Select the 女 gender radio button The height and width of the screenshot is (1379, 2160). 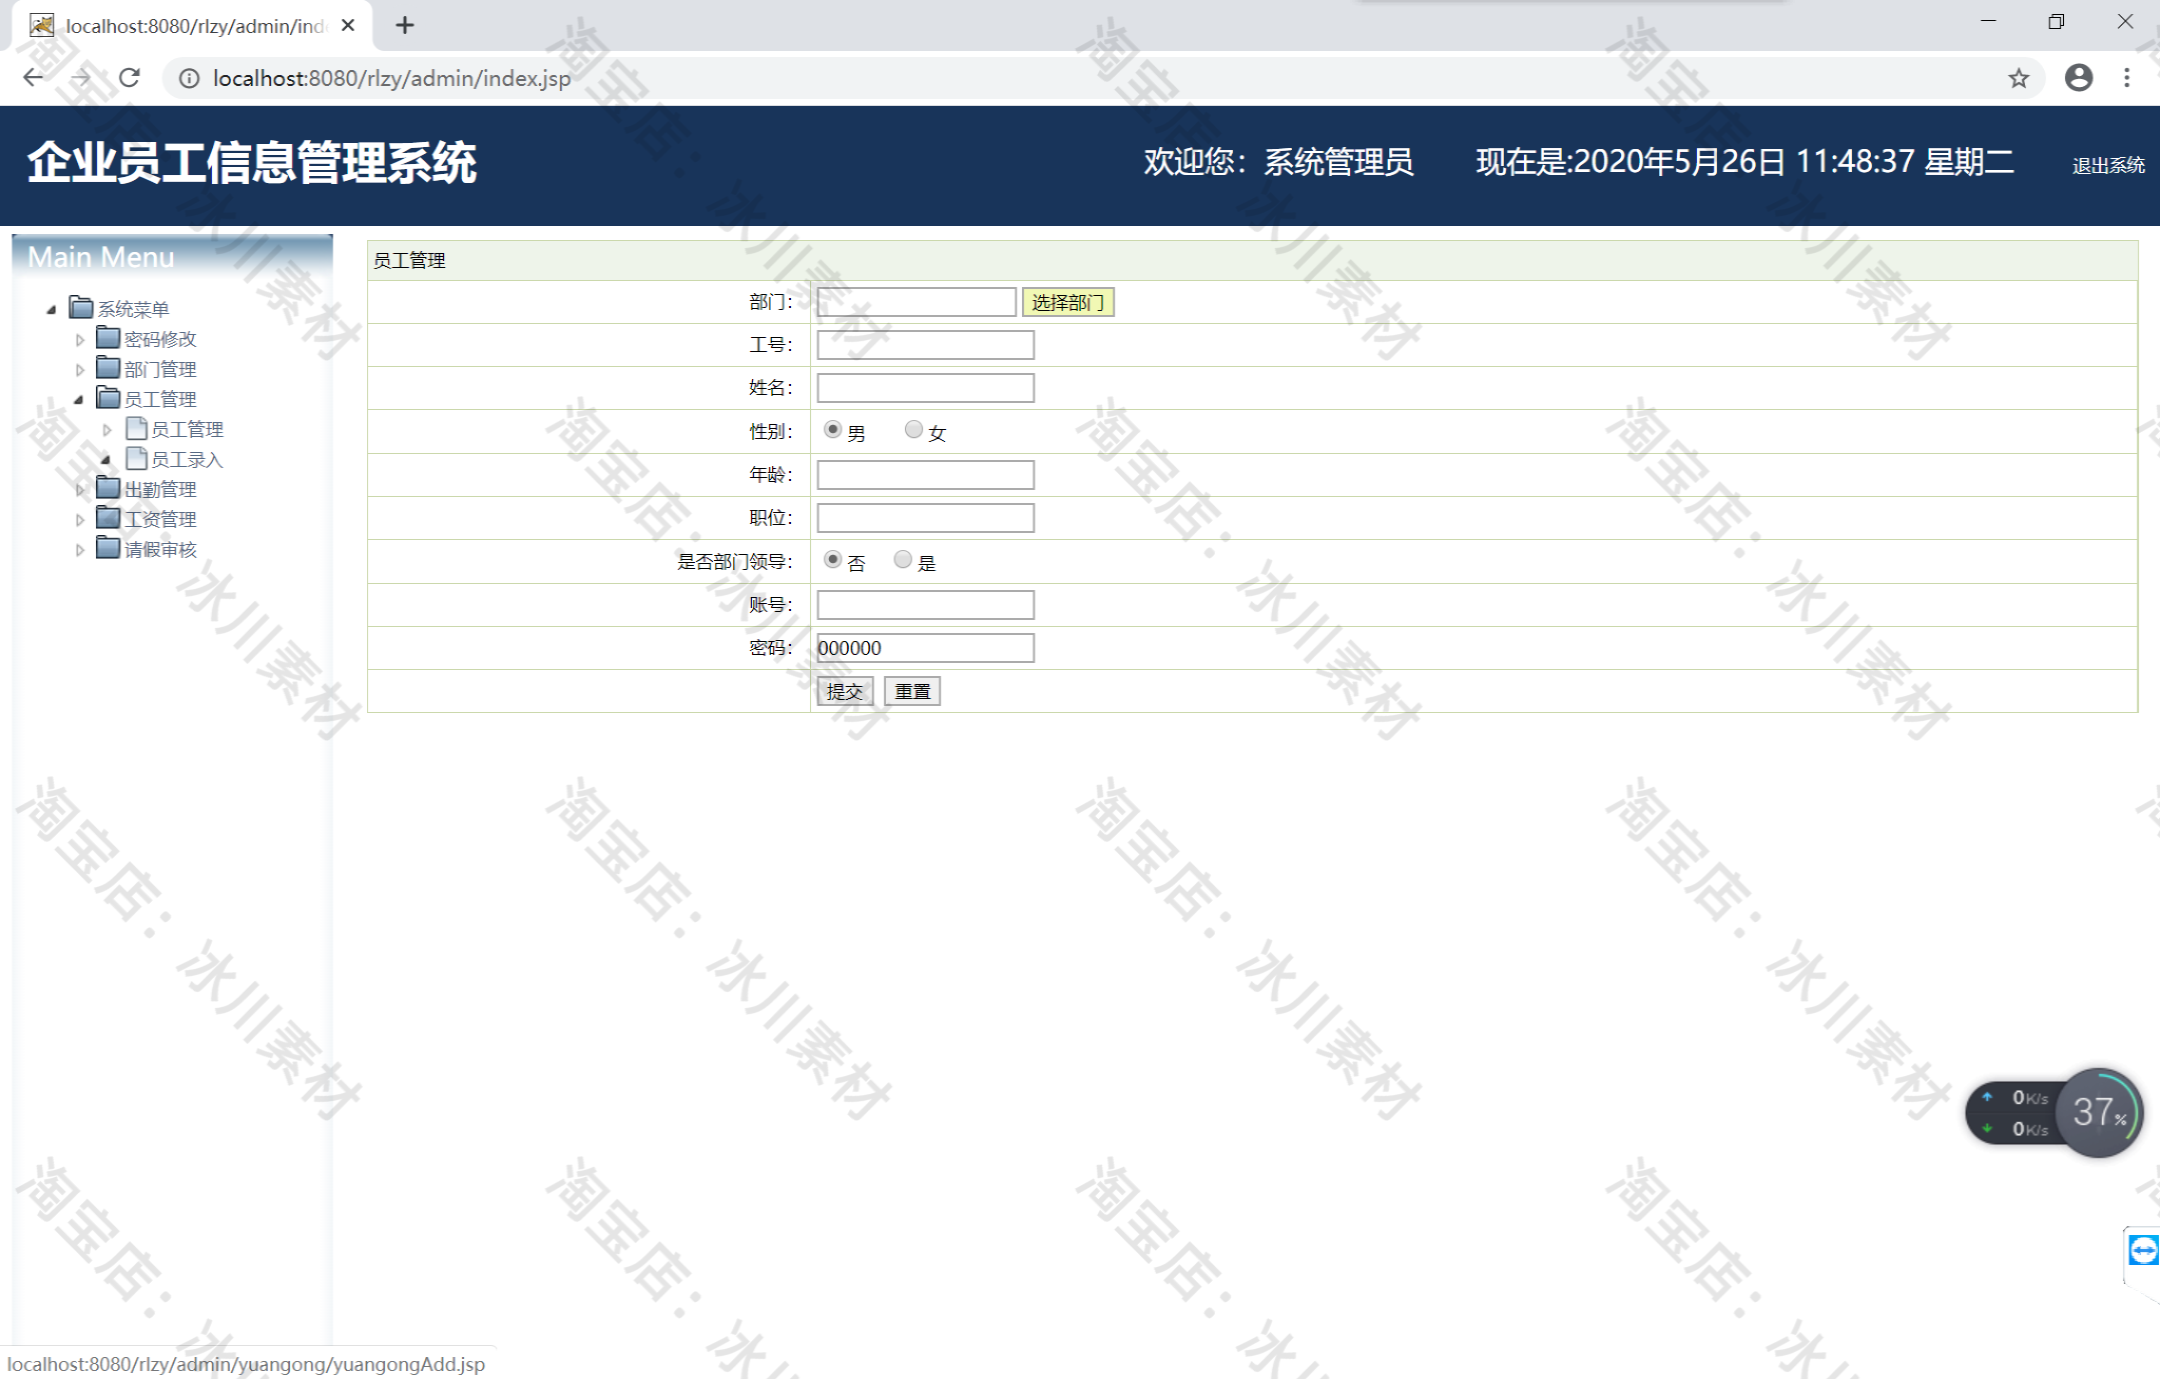[x=913, y=429]
